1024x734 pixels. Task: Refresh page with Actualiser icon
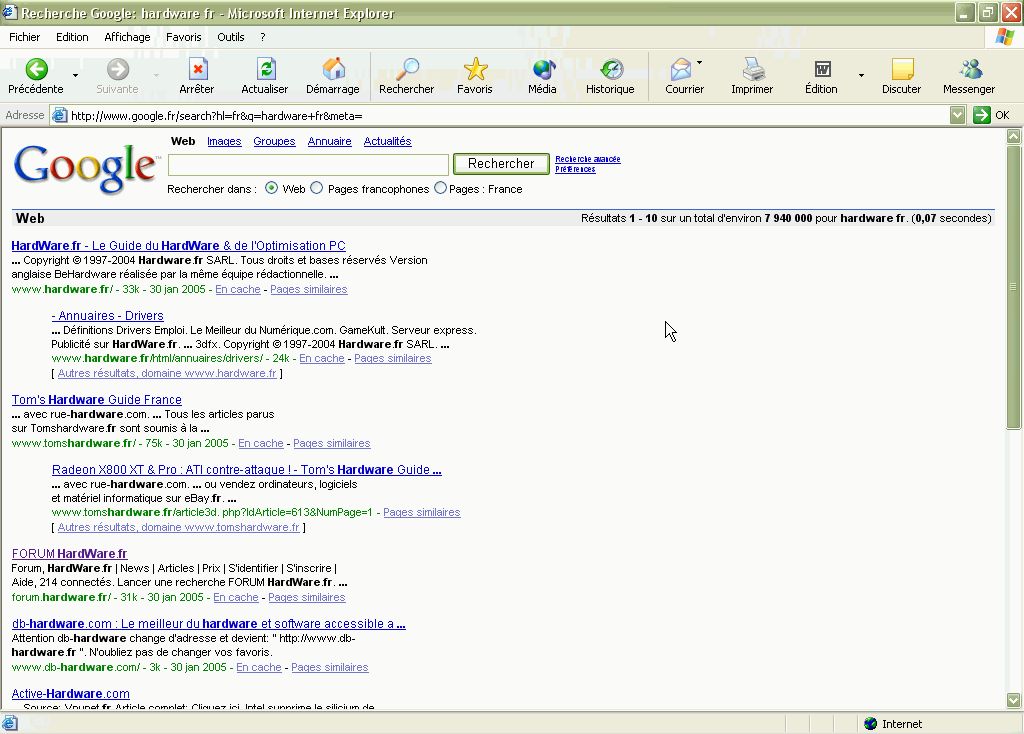click(x=265, y=69)
